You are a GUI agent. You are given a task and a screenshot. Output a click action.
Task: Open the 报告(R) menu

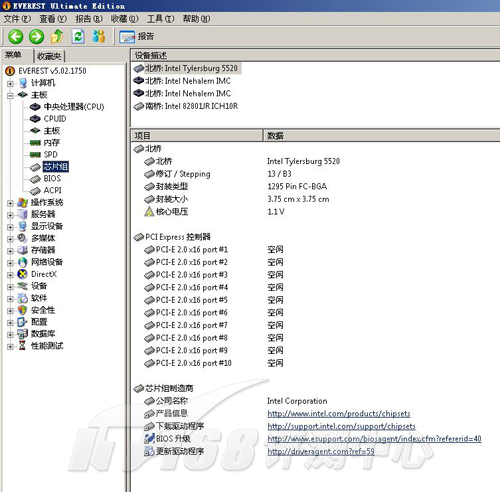(88, 19)
